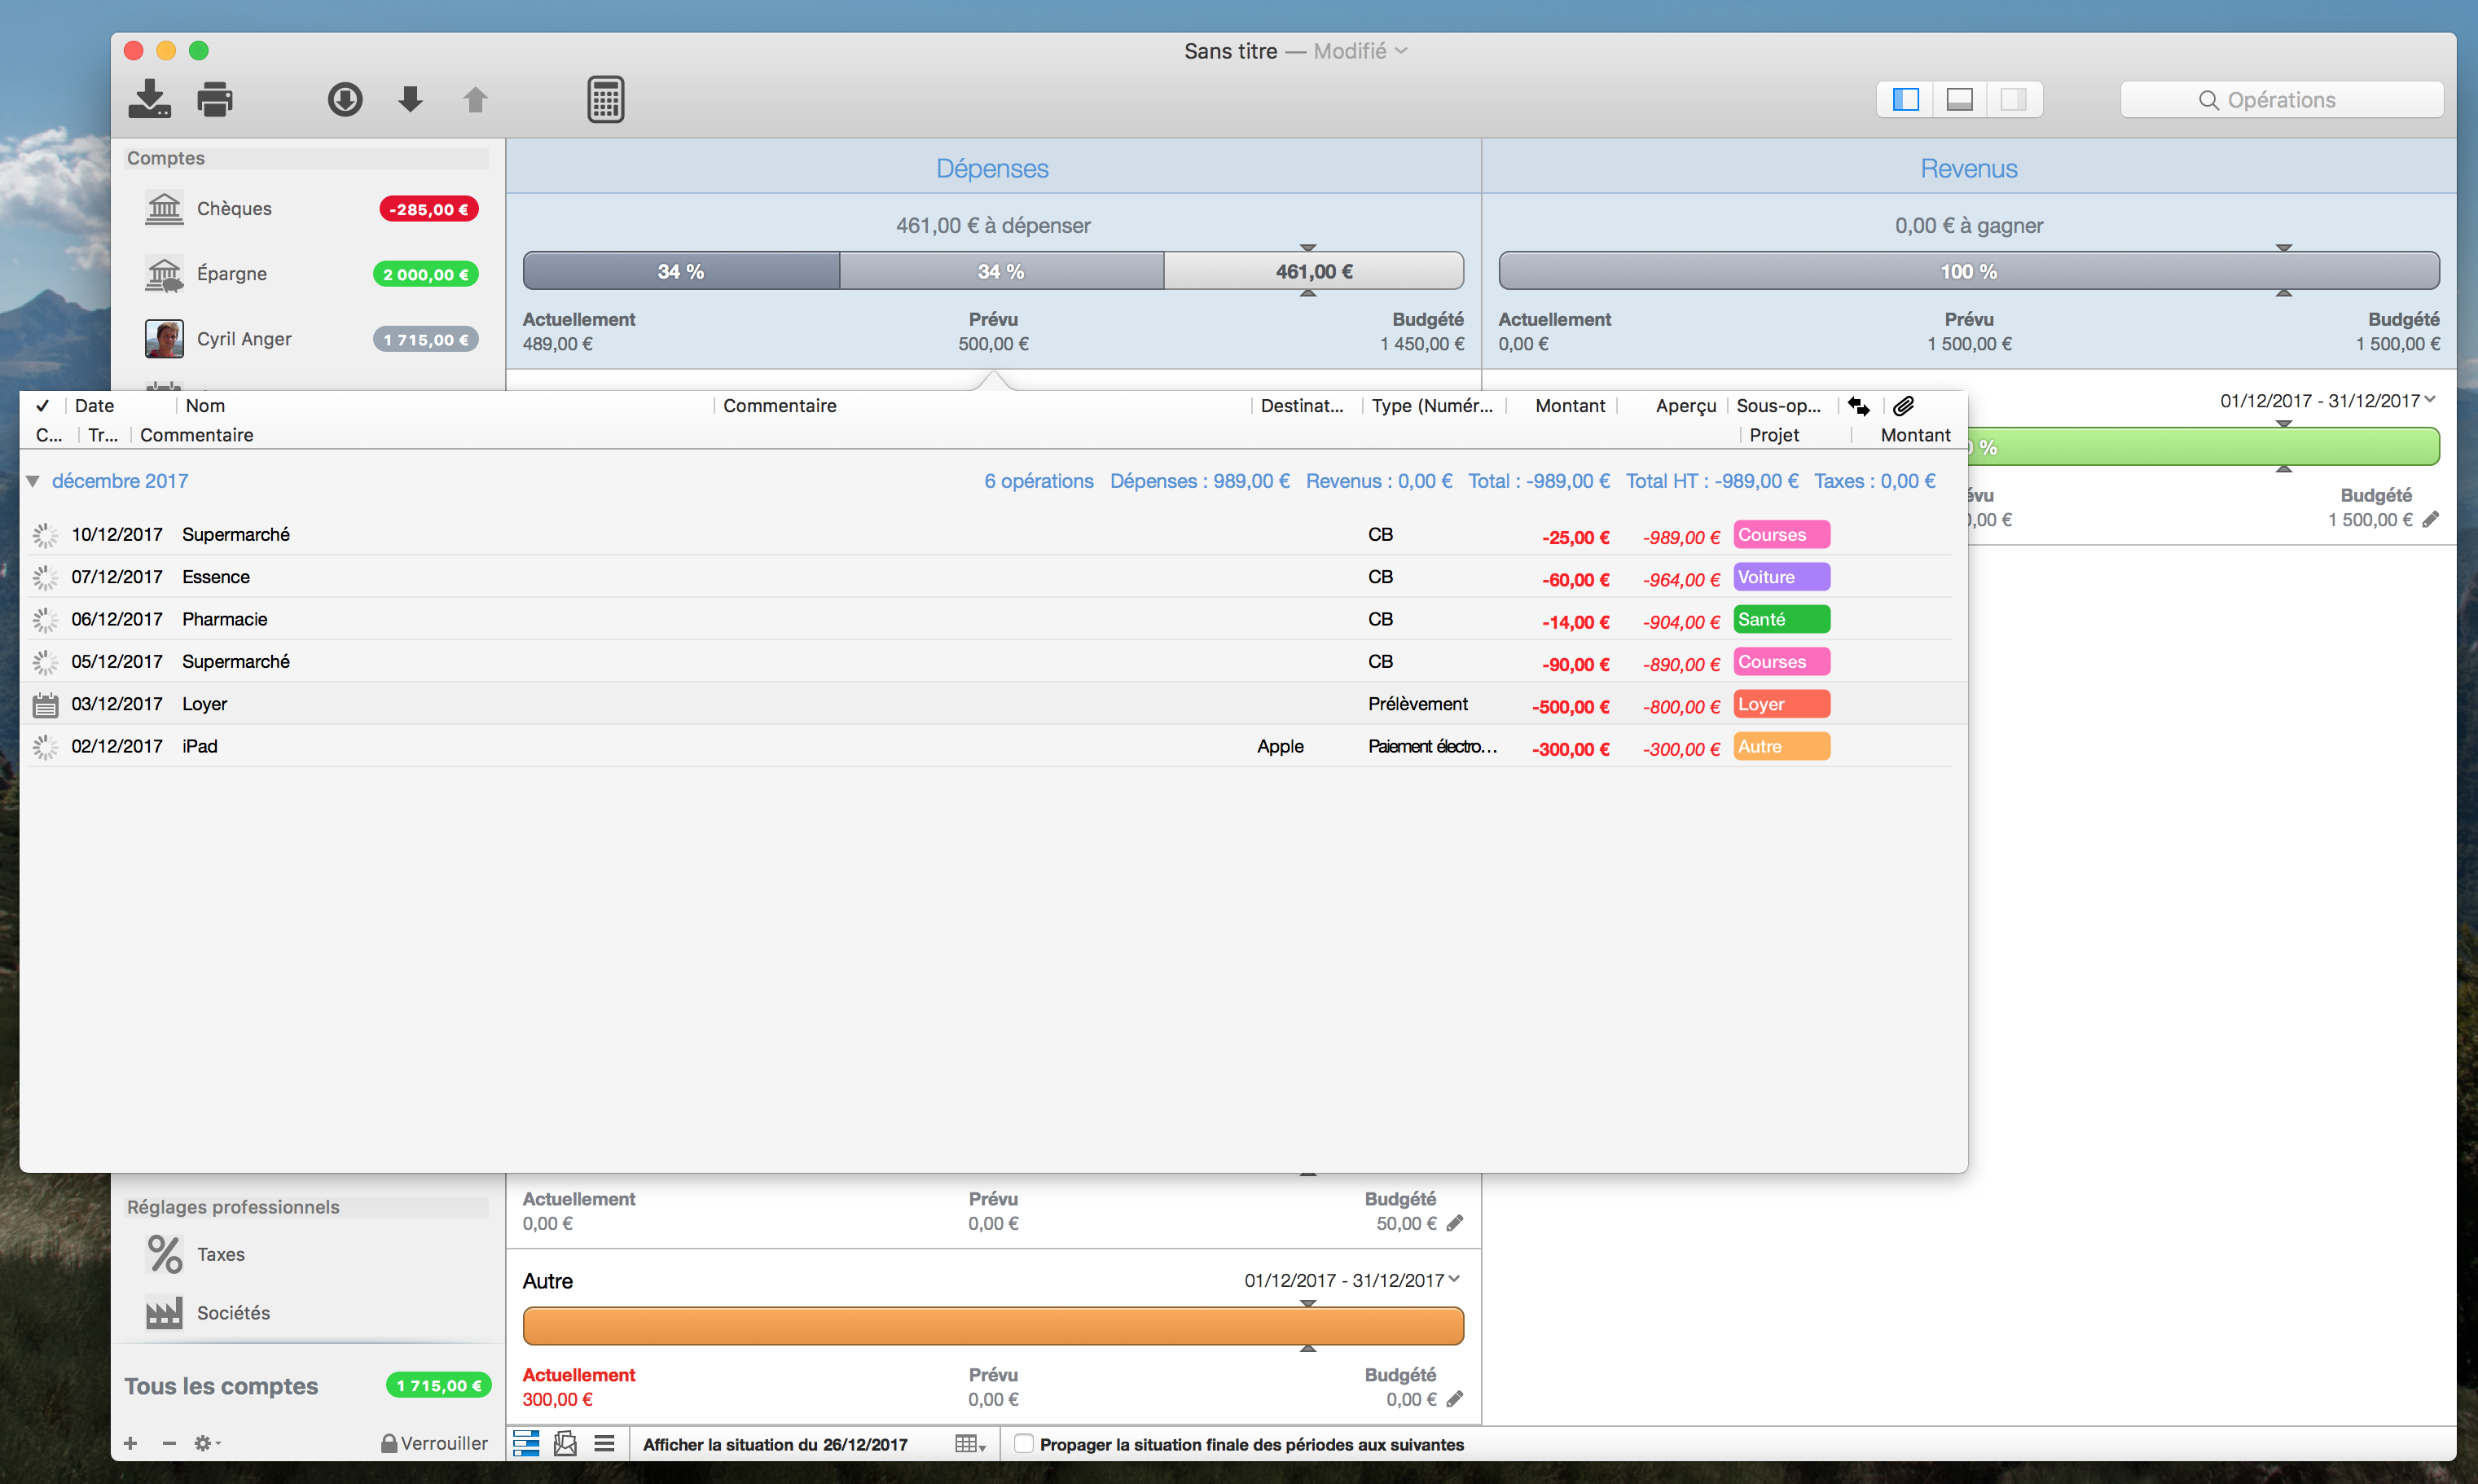Click Afficher la situation du 26/12/2017
Screen dimensions: 2478x1484
click(x=775, y=1444)
